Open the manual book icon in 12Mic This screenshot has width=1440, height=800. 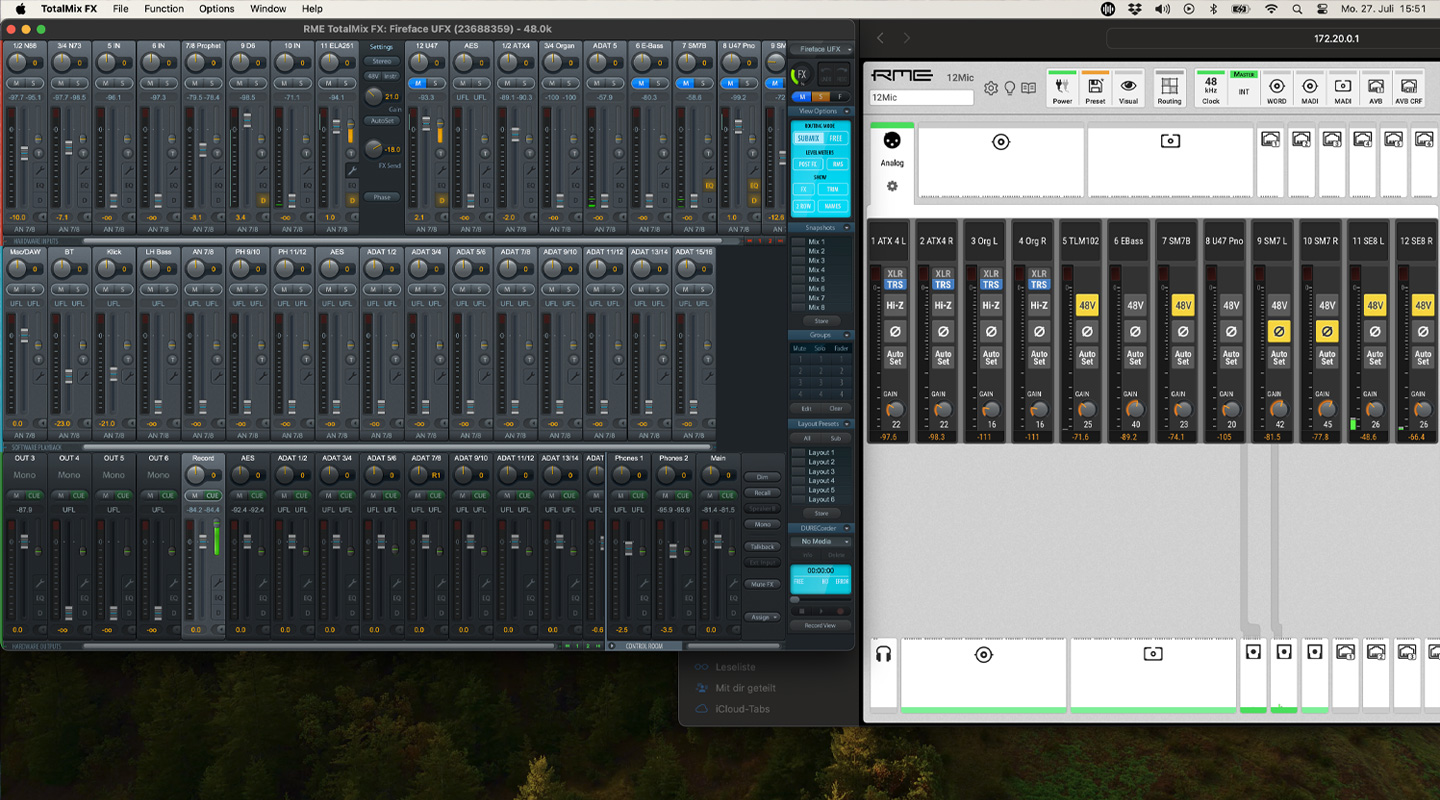tap(1029, 88)
